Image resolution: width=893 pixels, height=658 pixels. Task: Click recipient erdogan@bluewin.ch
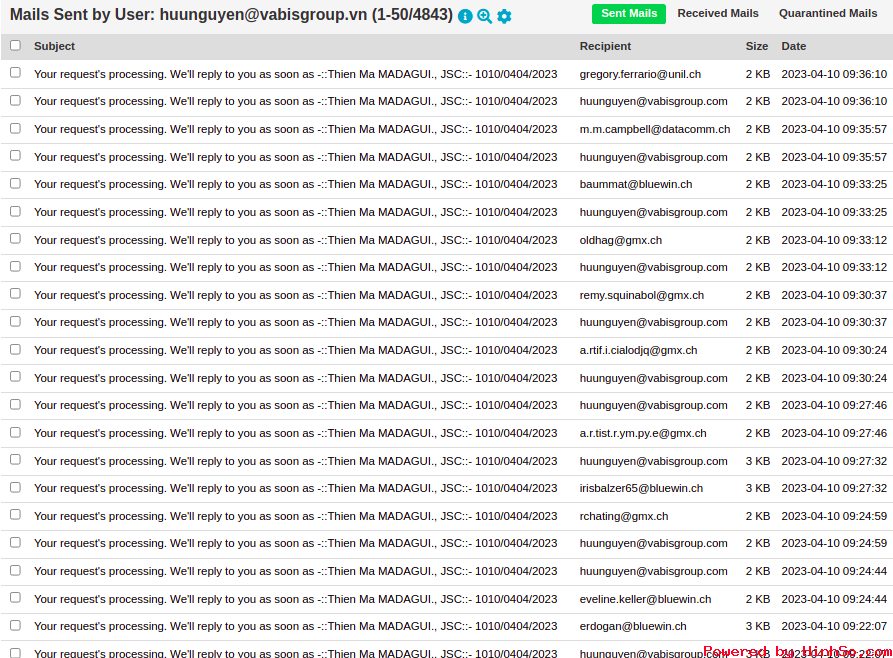tap(633, 626)
